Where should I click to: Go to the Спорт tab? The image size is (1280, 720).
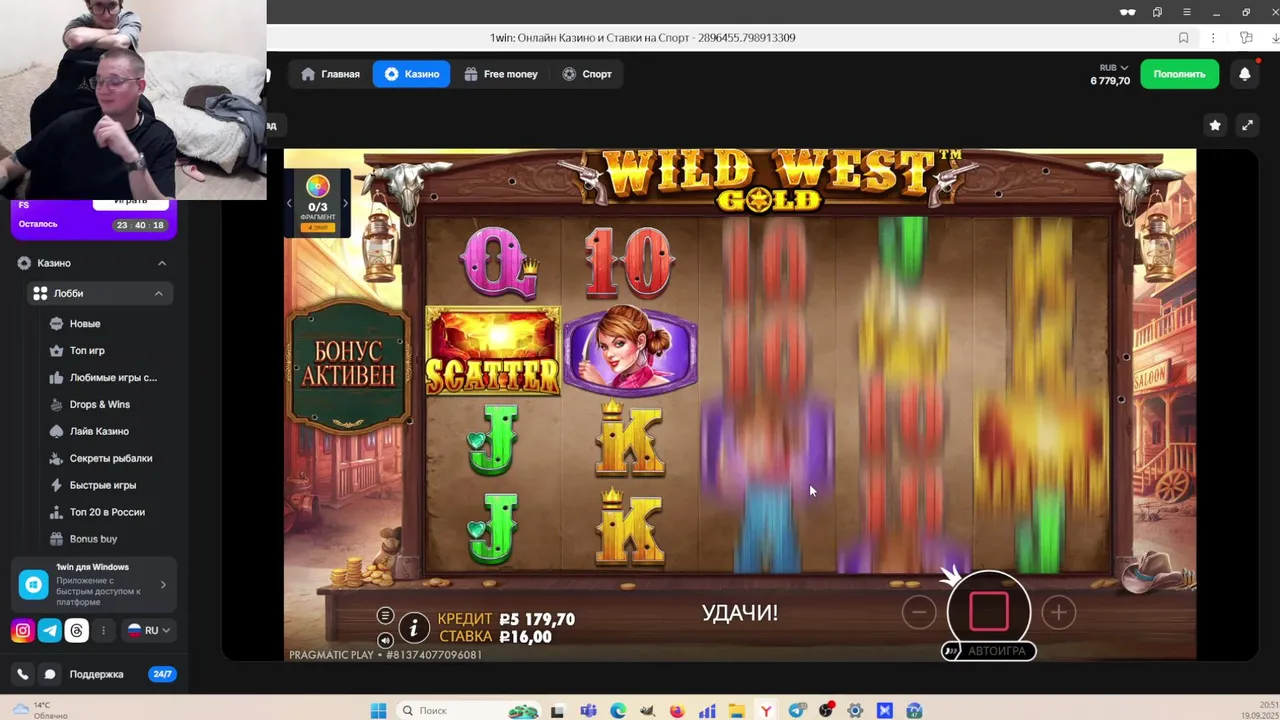click(586, 74)
